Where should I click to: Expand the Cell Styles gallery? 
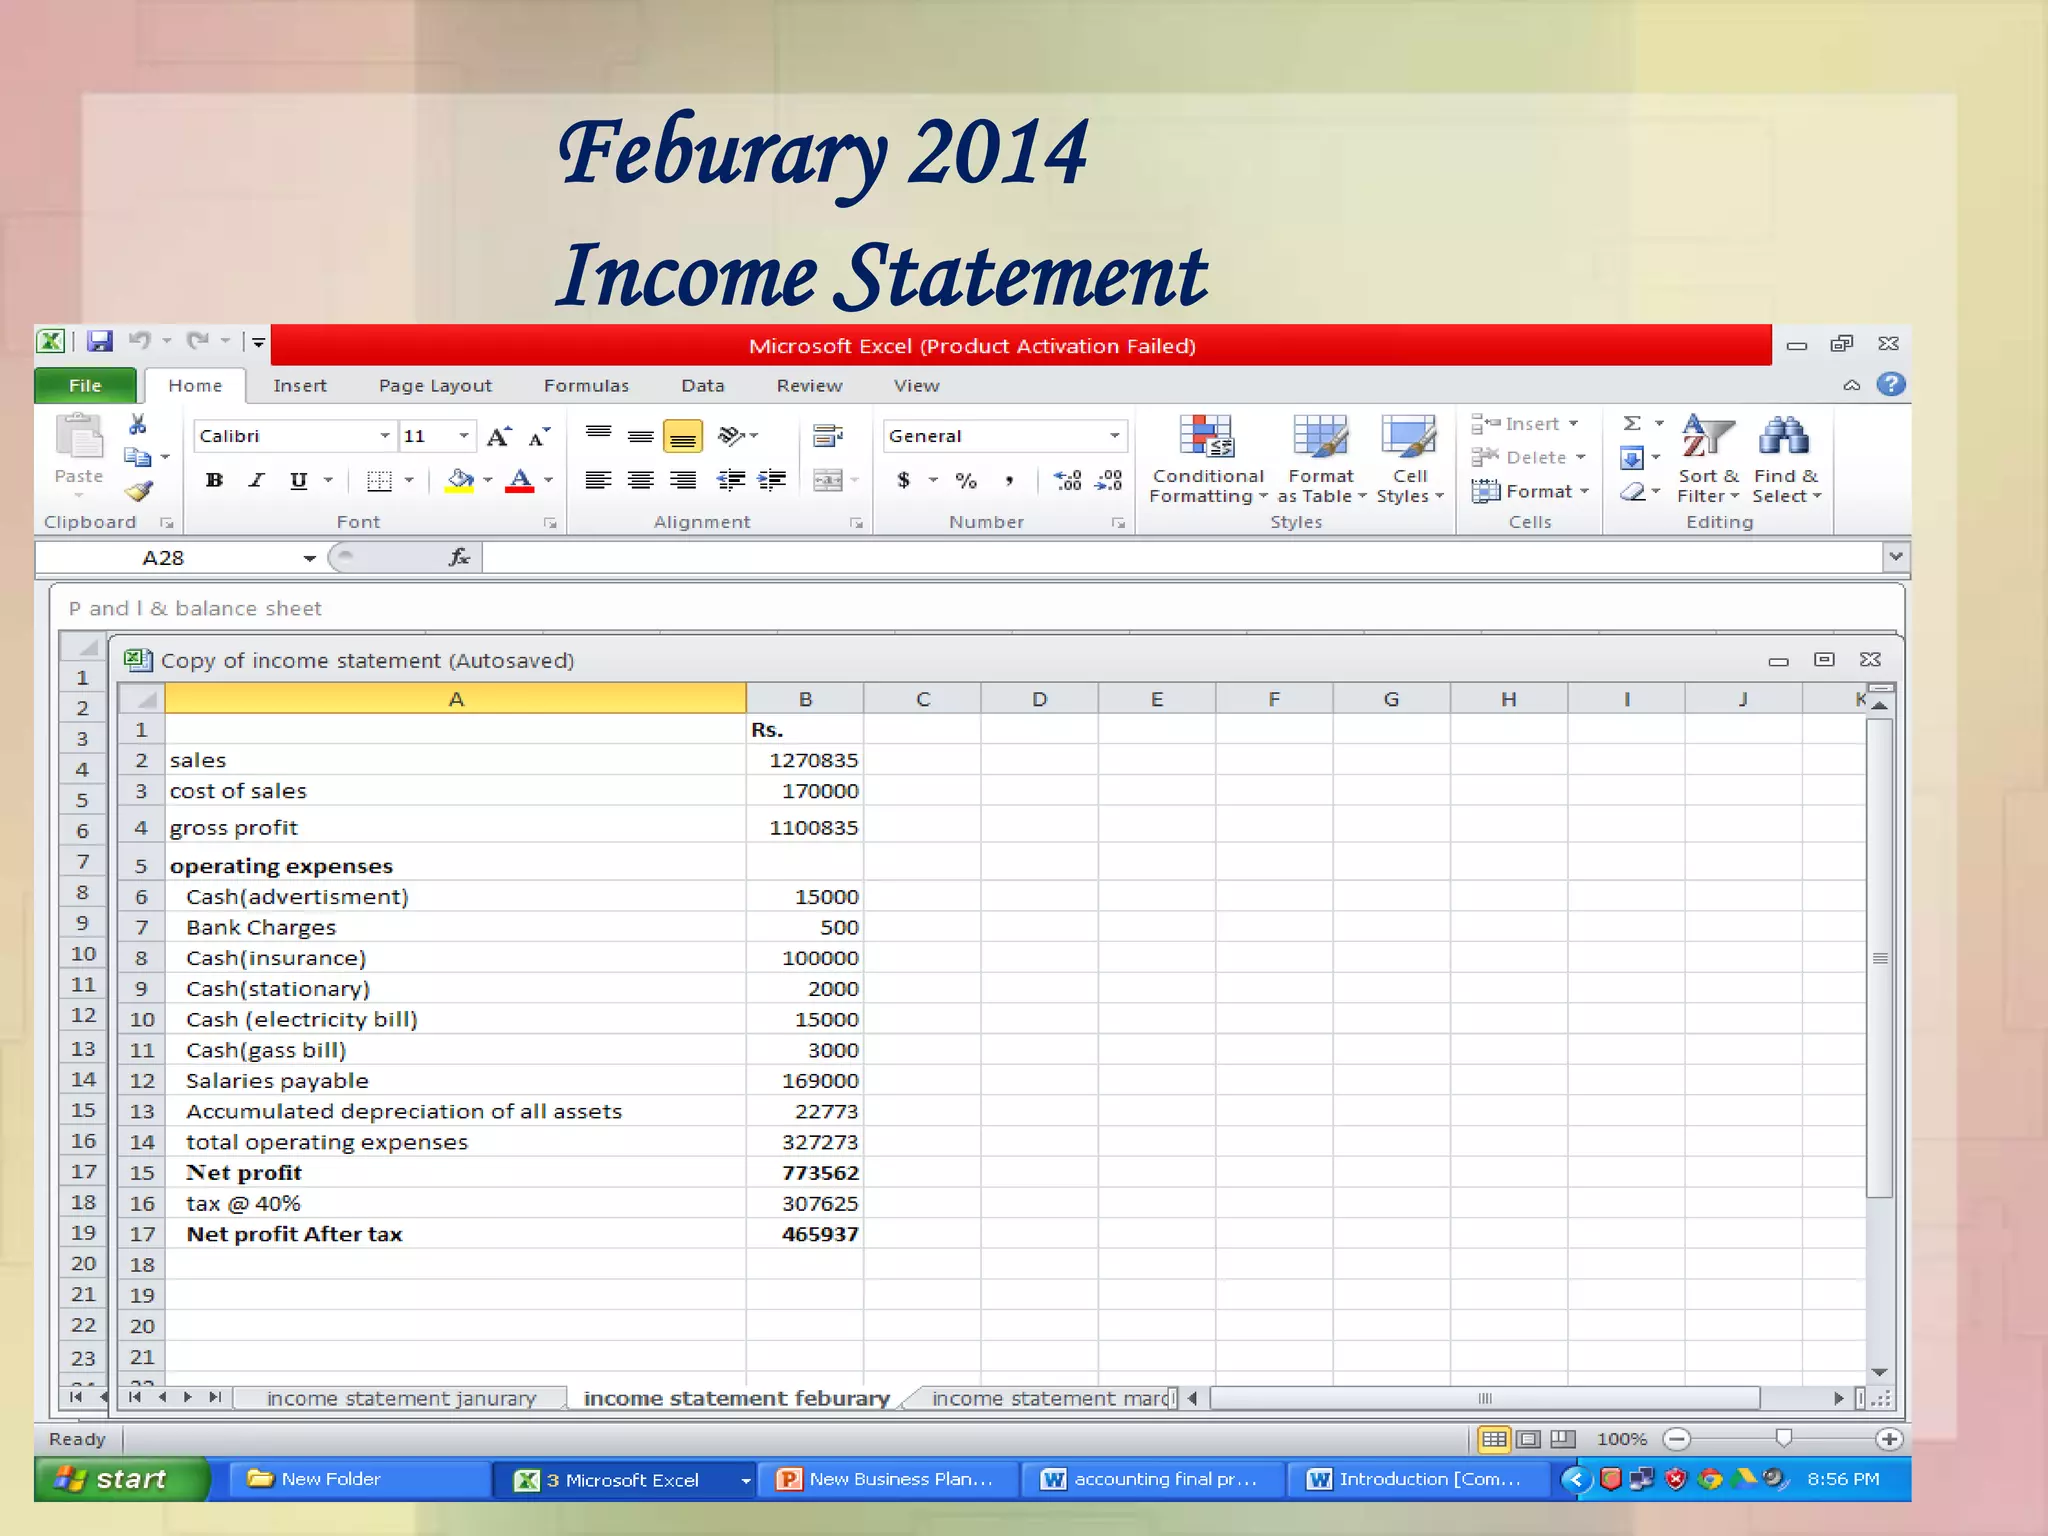click(1410, 460)
